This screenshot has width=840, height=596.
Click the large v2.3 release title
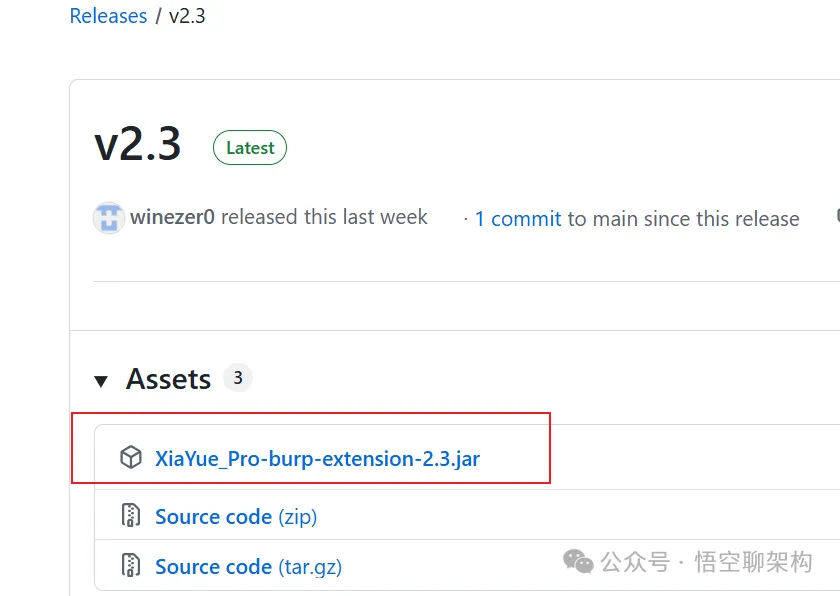[x=138, y=145]
